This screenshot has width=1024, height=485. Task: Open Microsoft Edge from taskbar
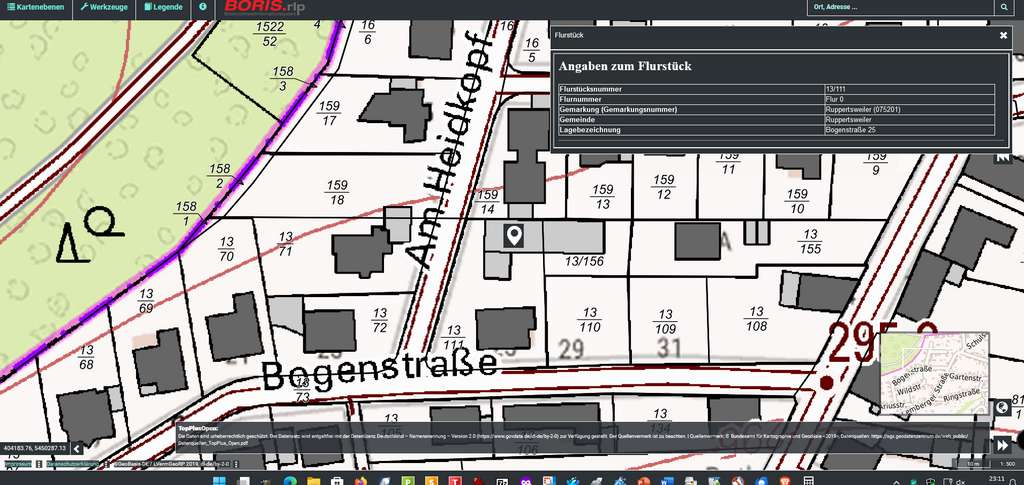click(x=290, y=480)
